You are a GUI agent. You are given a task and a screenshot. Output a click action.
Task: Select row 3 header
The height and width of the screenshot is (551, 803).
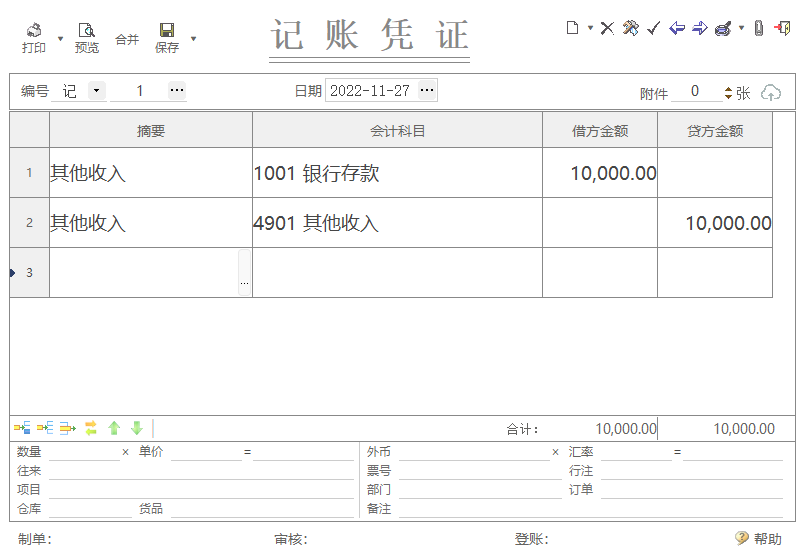[x=29, y=272]
